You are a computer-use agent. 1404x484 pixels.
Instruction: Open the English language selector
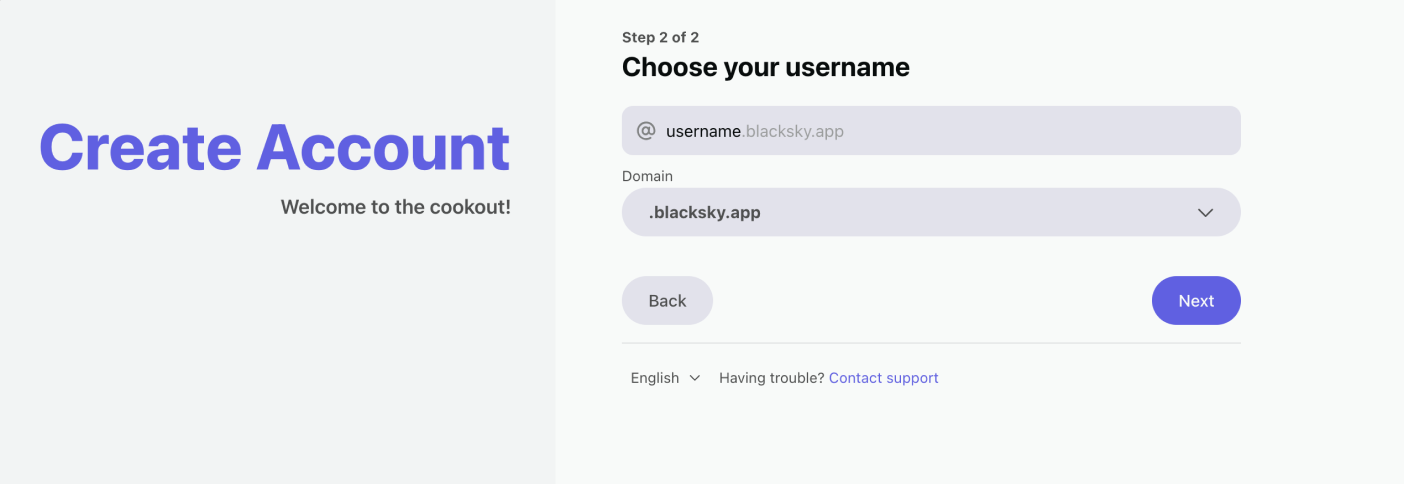tap(665, 378)
